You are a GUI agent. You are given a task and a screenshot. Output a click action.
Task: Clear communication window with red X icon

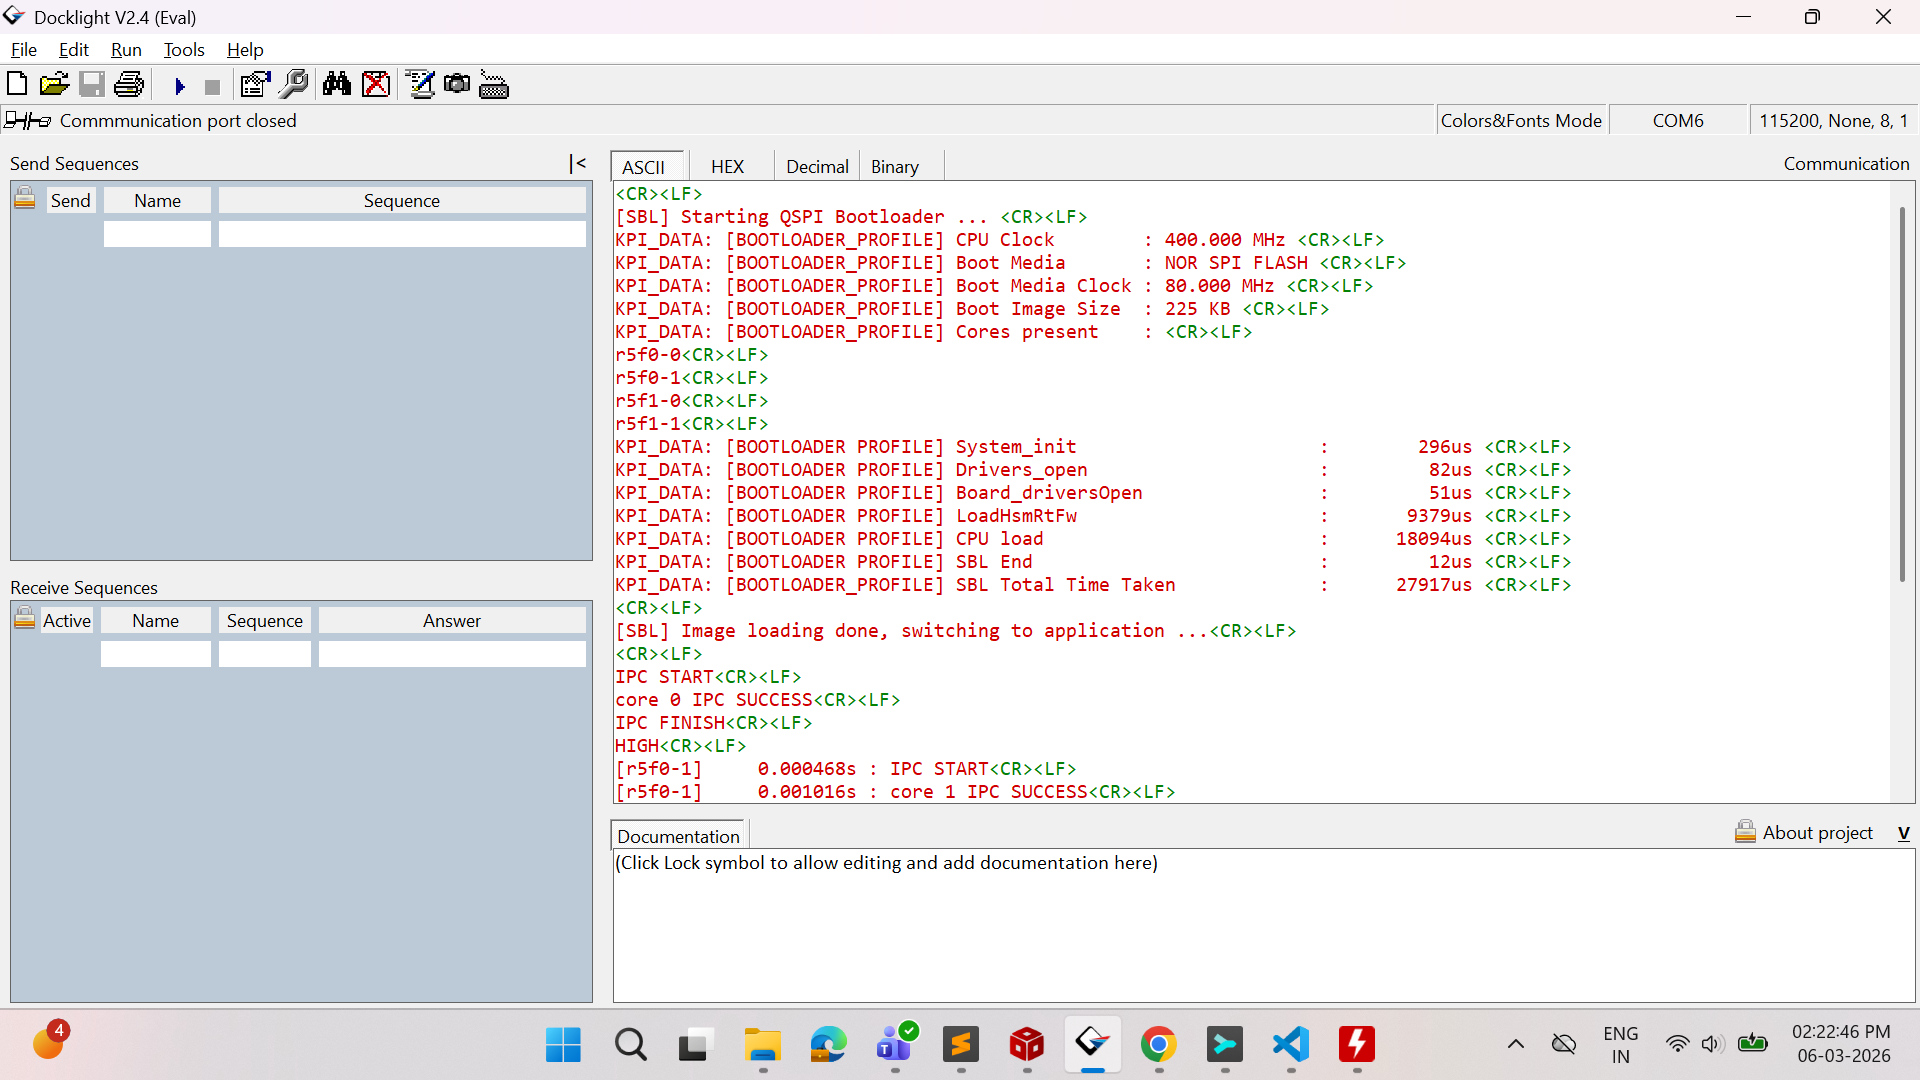(376, 85)
